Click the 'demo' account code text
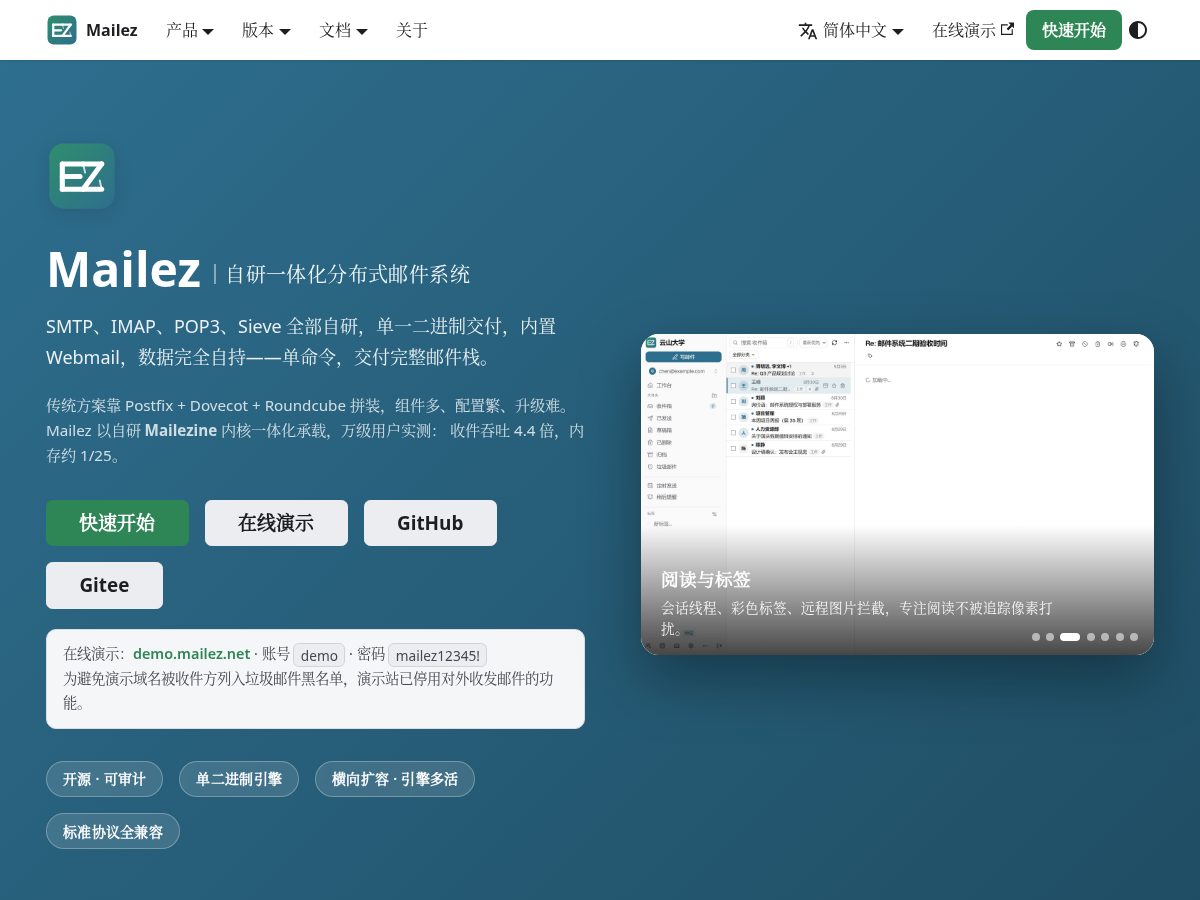 coord(319,655)
